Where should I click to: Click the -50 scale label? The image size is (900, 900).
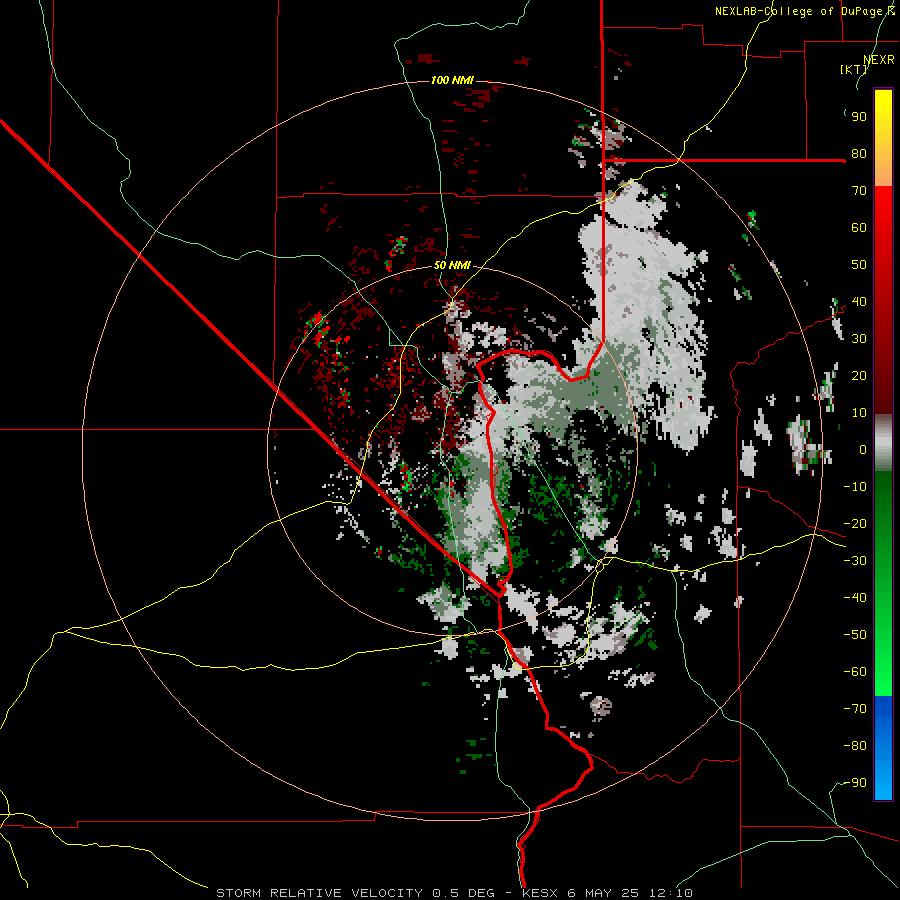point(855,635)
